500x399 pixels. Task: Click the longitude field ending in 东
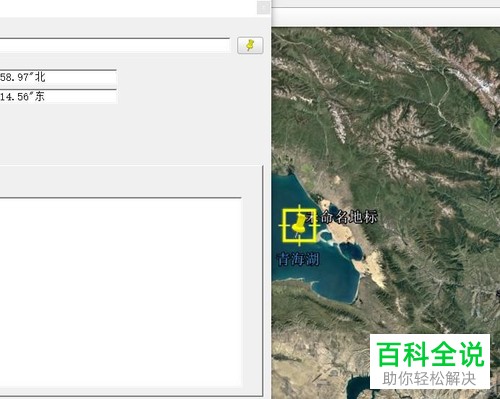click(58, 96)
